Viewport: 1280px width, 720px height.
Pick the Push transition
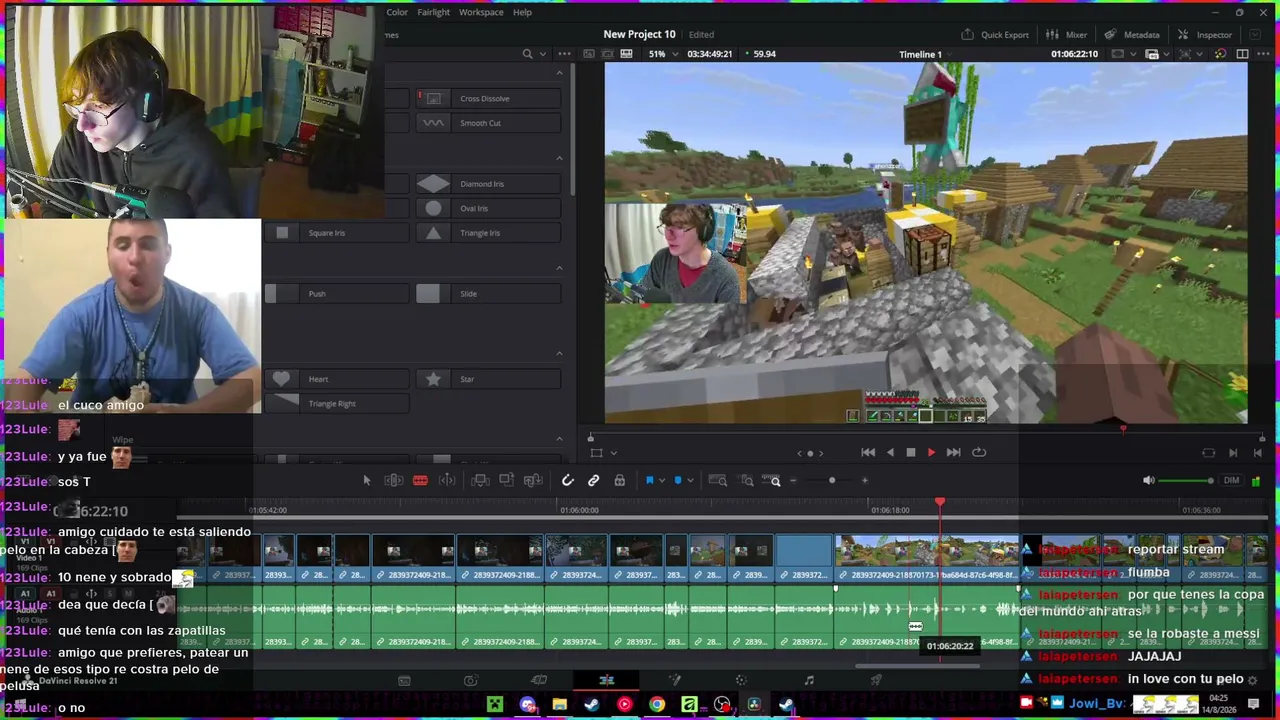click(336, 294)
